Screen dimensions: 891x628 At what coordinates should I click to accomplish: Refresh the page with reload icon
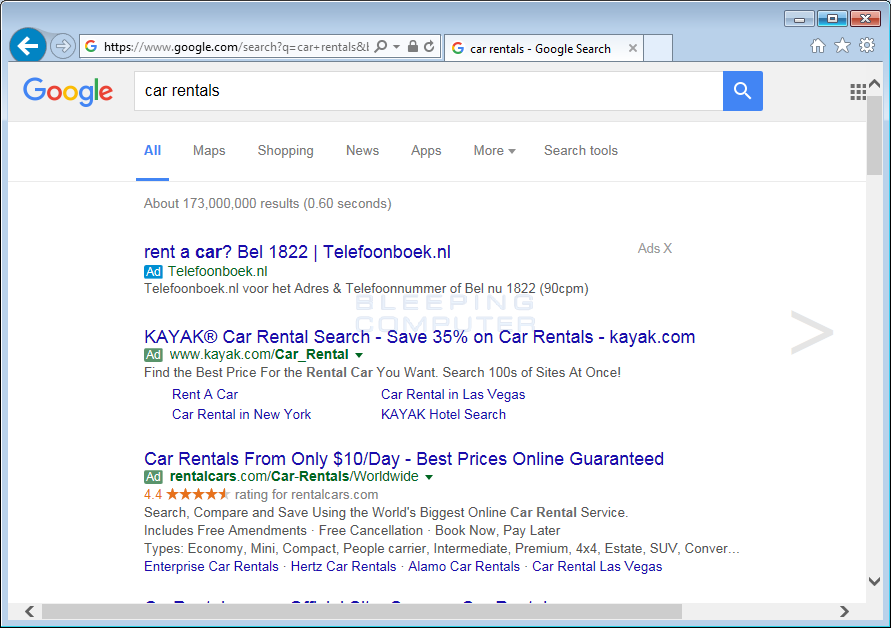point(430,47)
